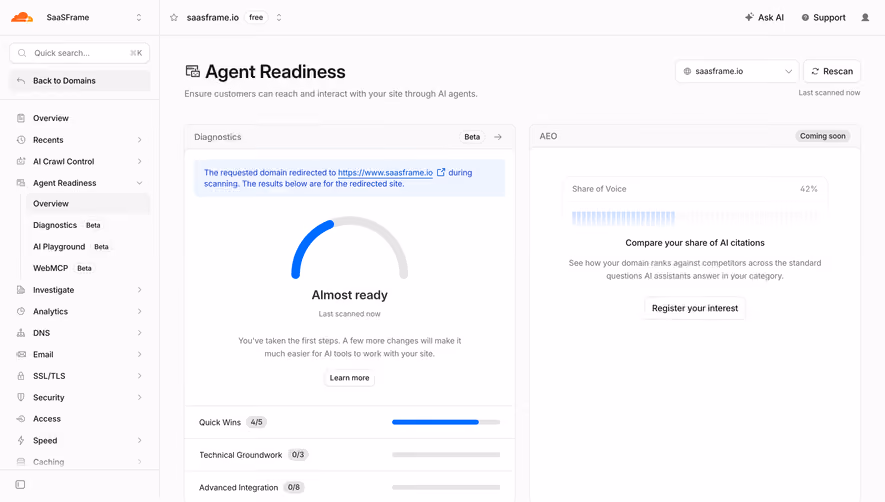Open the Access menu item

click(80, 418)
